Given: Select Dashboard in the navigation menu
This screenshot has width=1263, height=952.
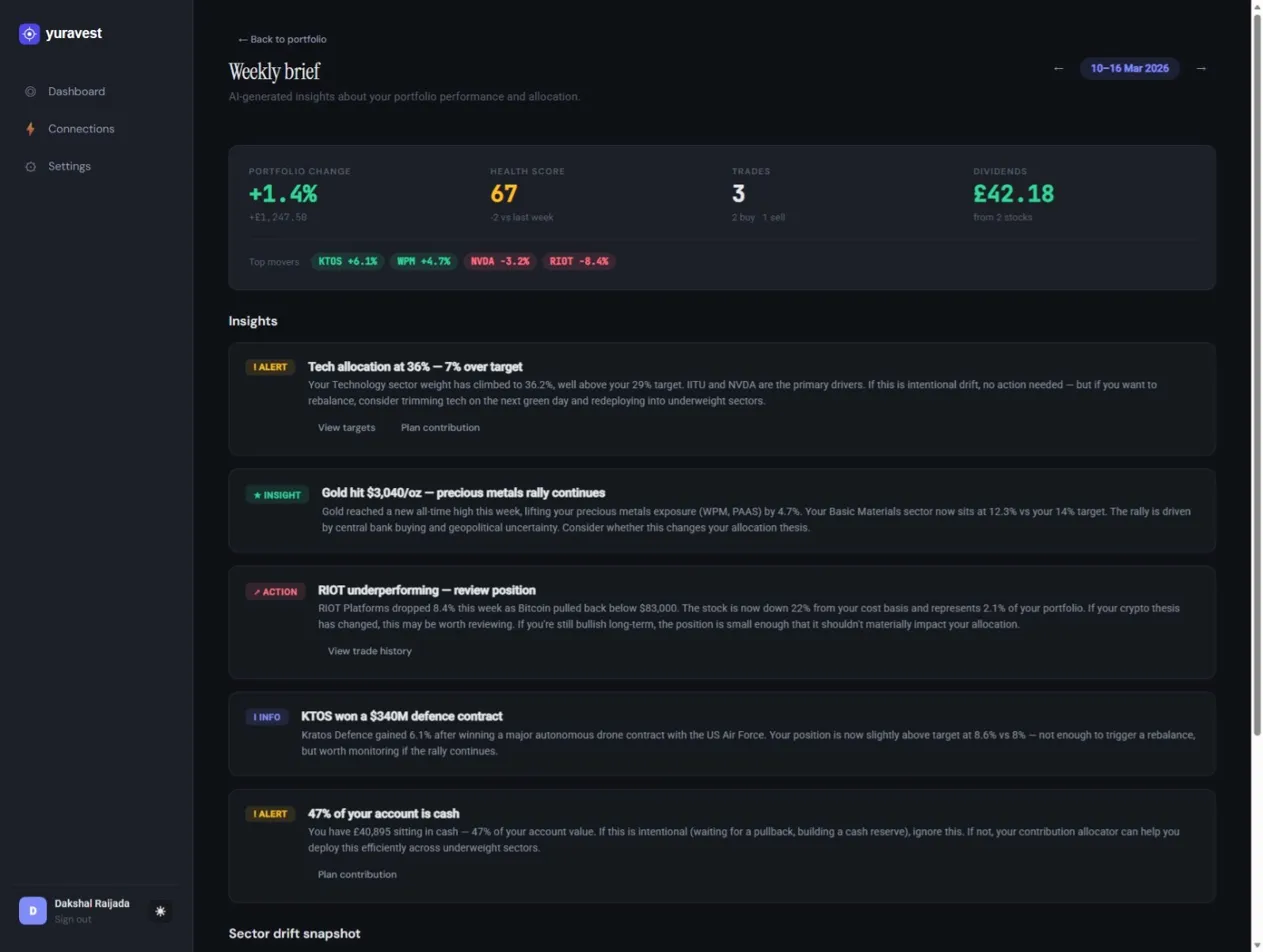Looking at the screenshot, I should [x=76, y=91].
